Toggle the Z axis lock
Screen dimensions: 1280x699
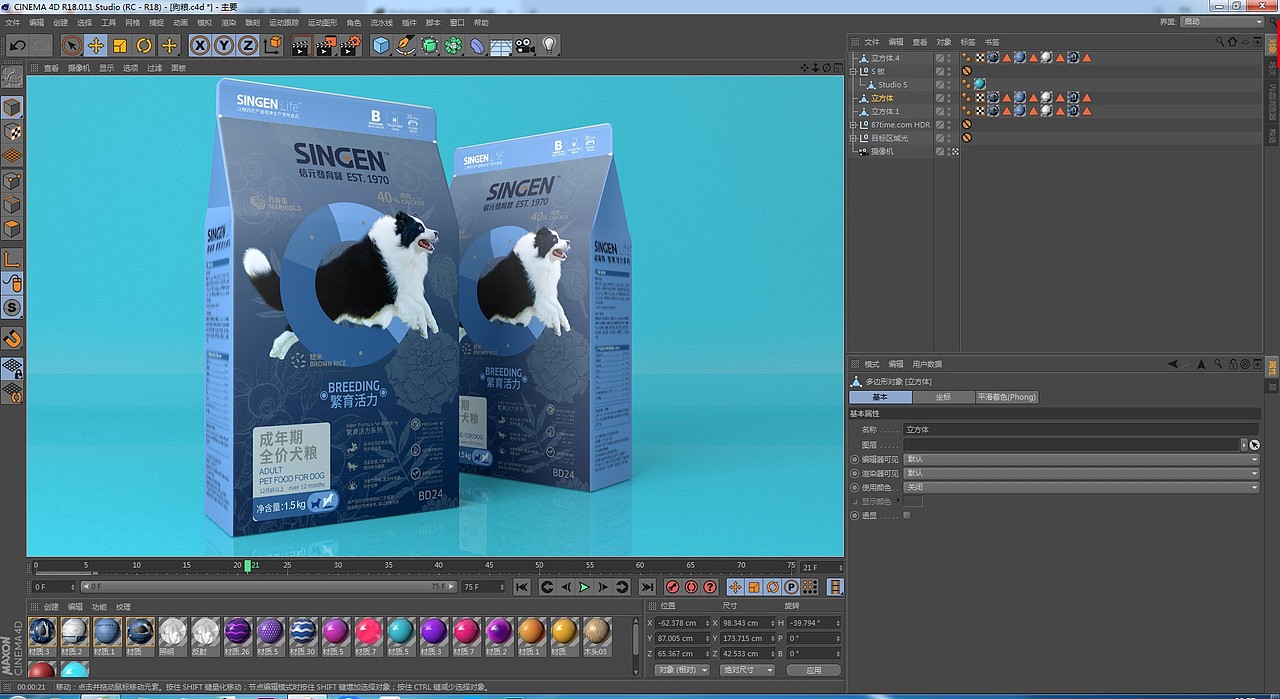point(247,45)
